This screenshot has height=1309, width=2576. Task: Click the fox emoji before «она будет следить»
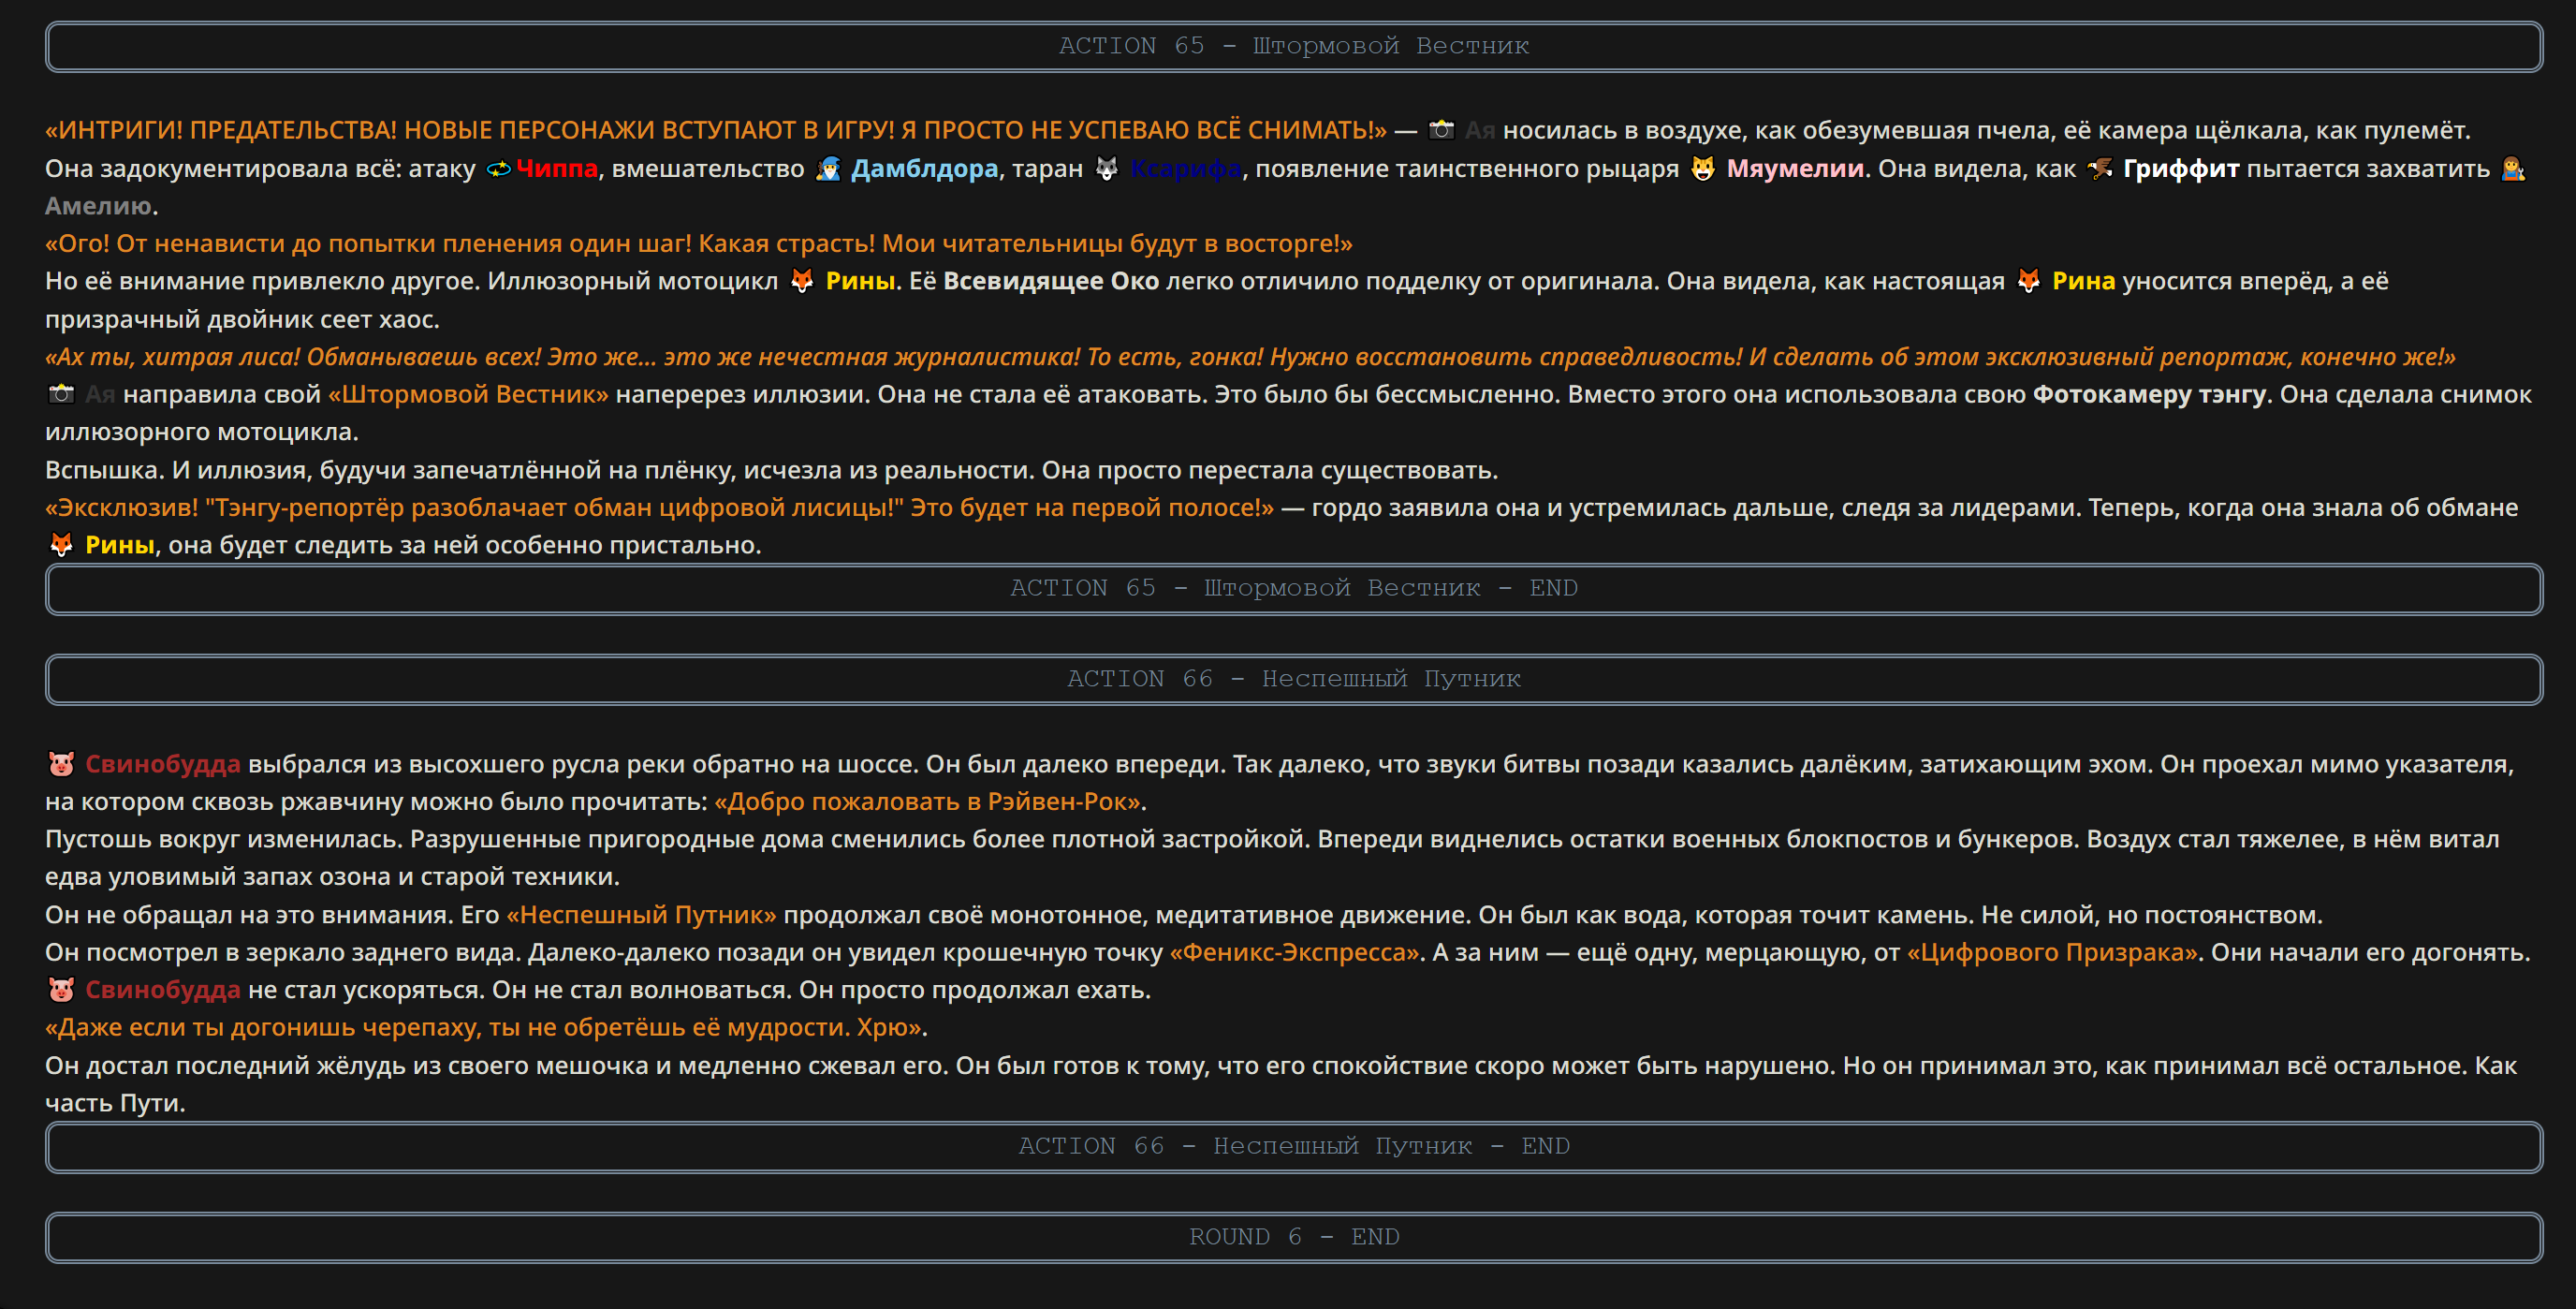(x=61, y=545)
